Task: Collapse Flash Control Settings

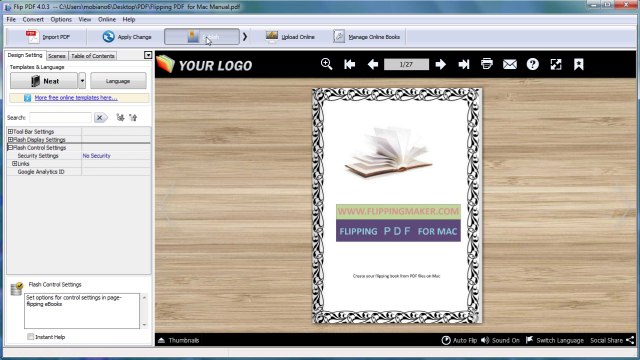Action: pyautogui.click(x=10, y=147)
